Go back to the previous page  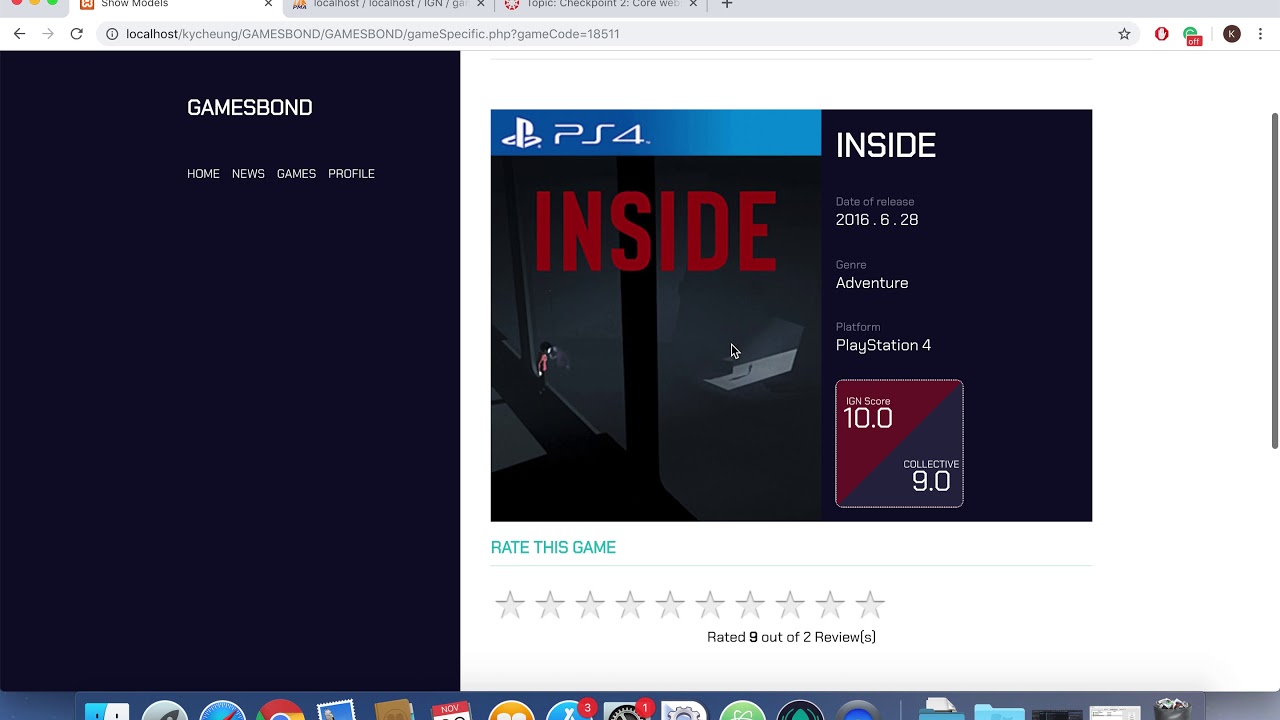19,34
